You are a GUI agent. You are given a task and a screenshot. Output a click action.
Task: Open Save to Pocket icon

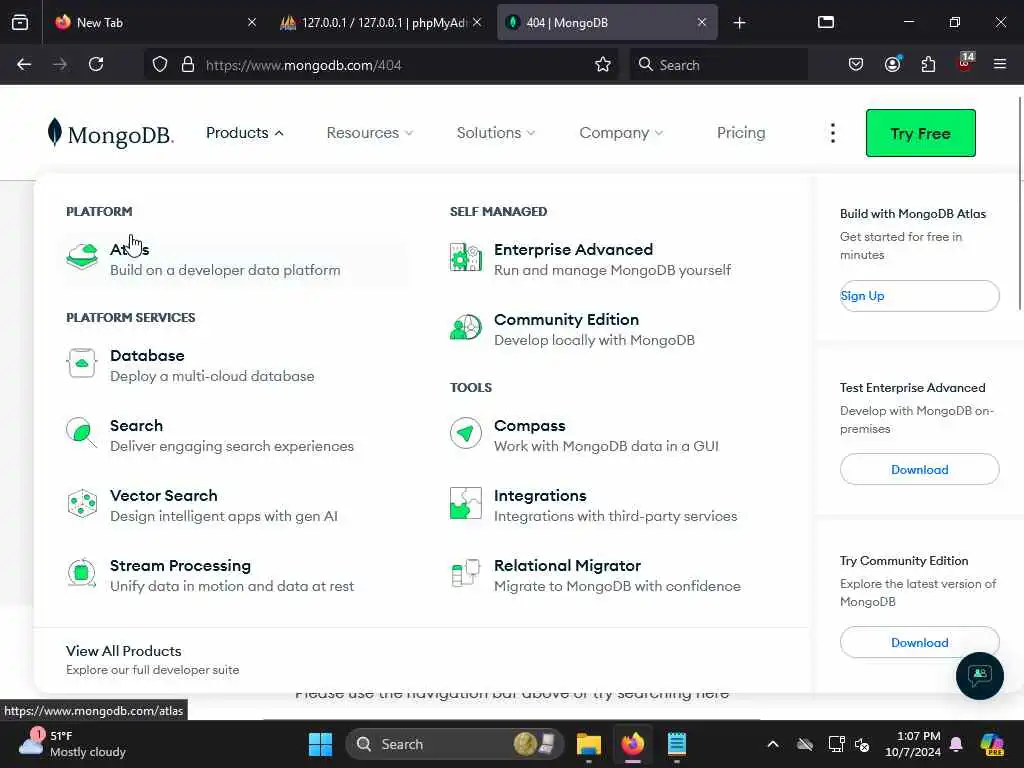coord(856,64)
